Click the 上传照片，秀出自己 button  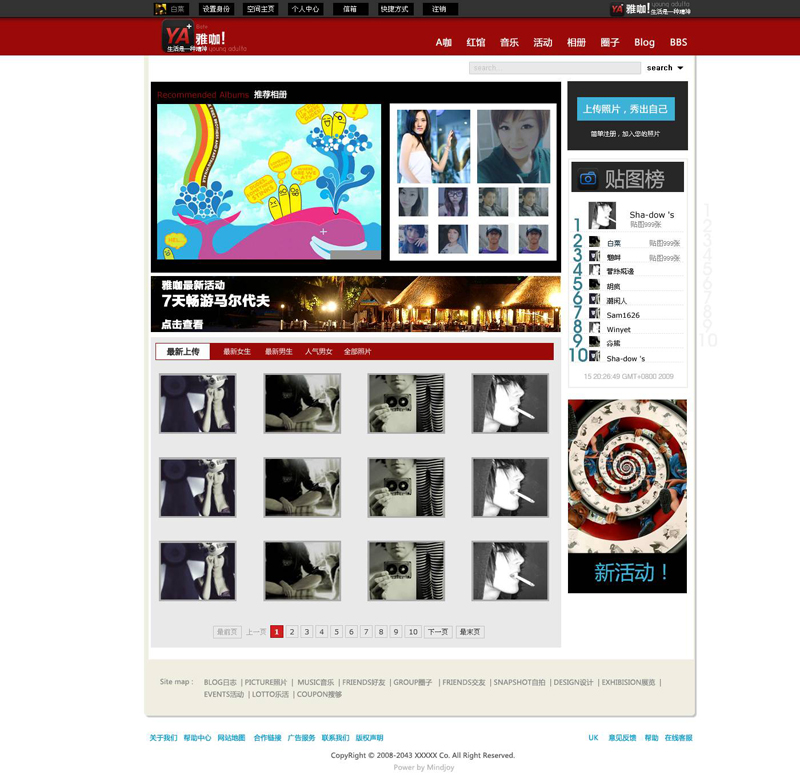pos(626,109)
